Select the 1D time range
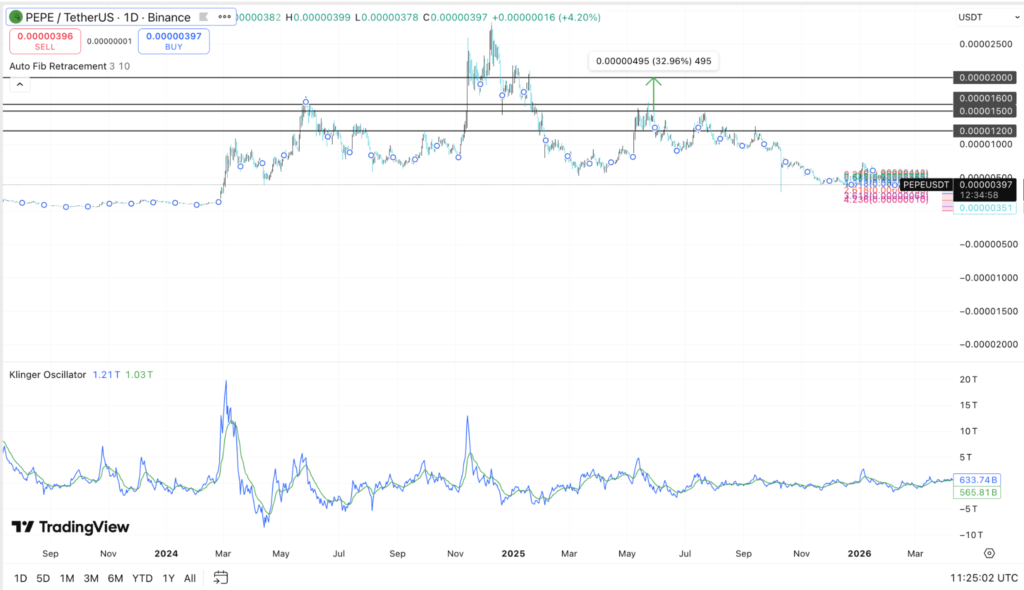 18,578
